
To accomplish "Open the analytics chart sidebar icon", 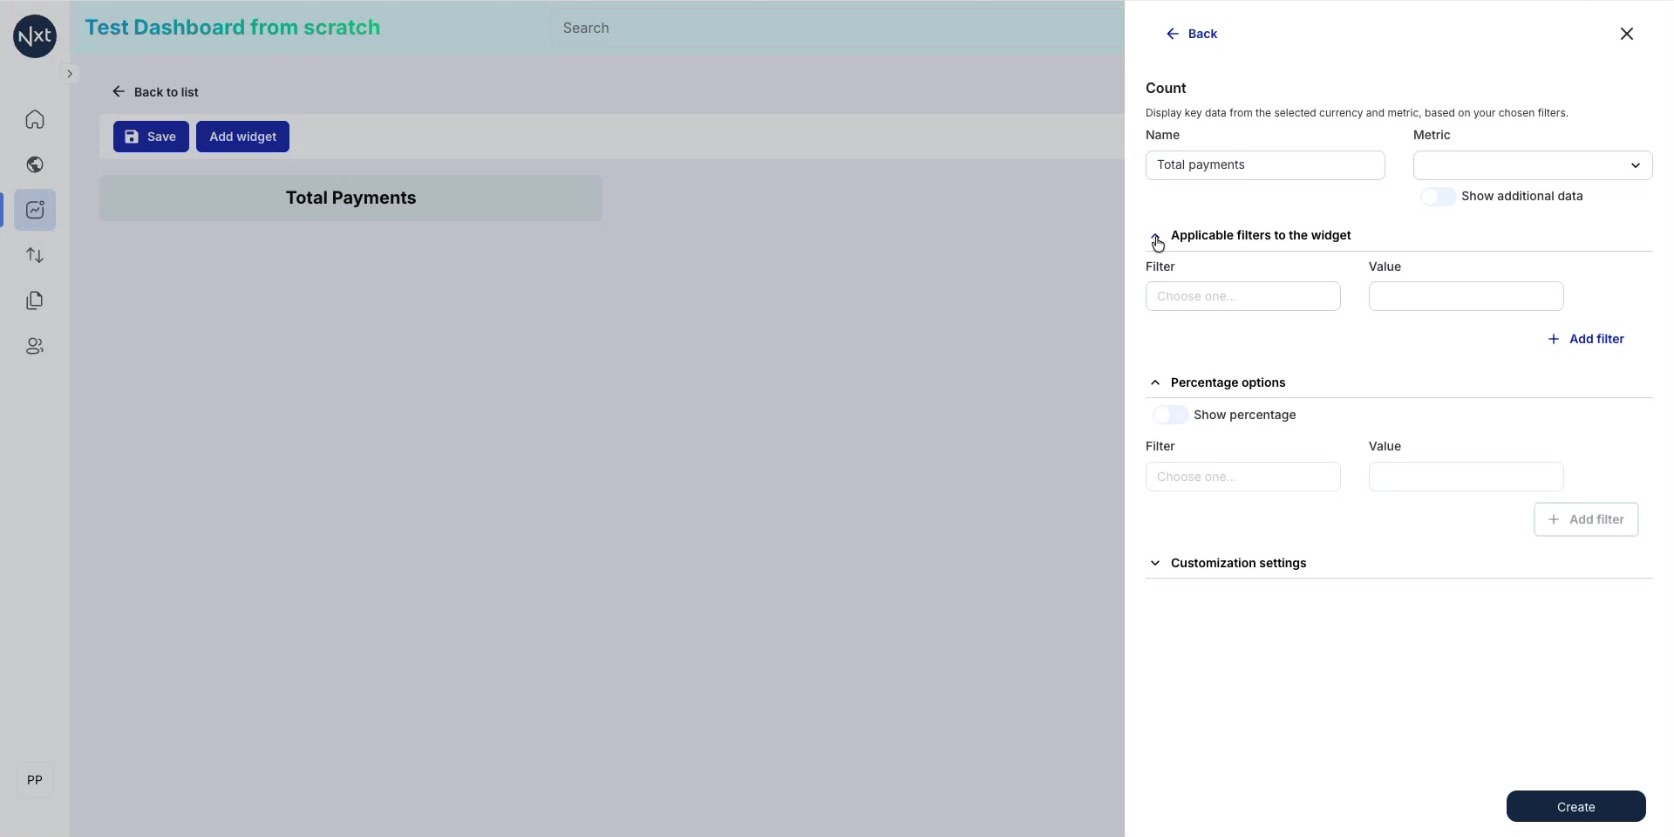I will 35,210.
